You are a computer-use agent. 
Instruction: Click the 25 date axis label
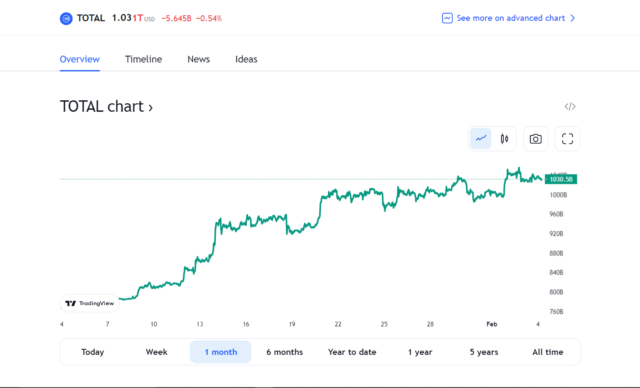[384, 324]
